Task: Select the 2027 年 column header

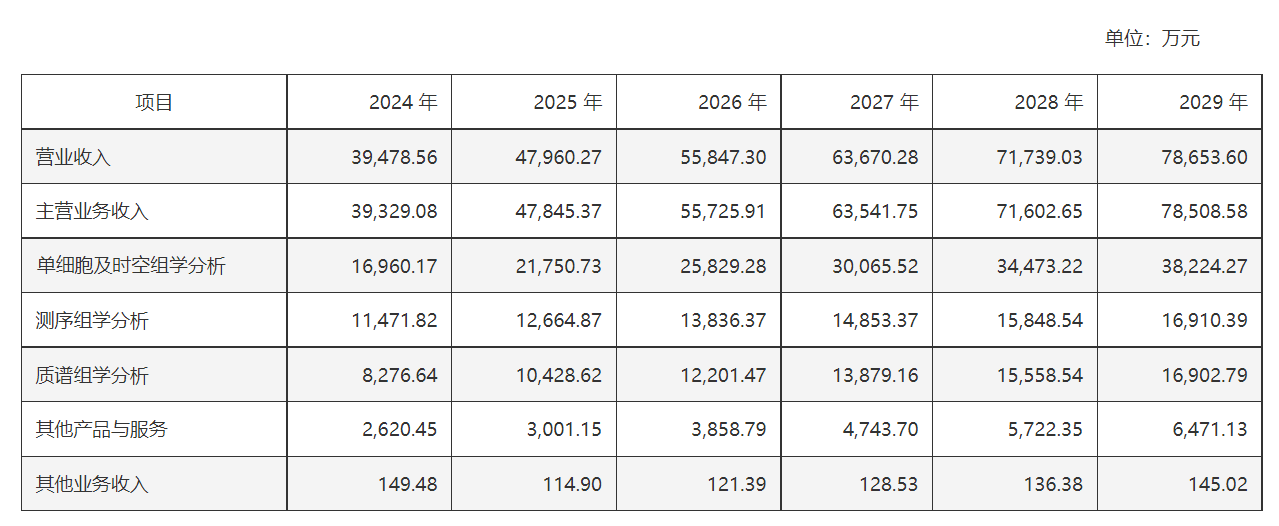Action: point(857,102)
